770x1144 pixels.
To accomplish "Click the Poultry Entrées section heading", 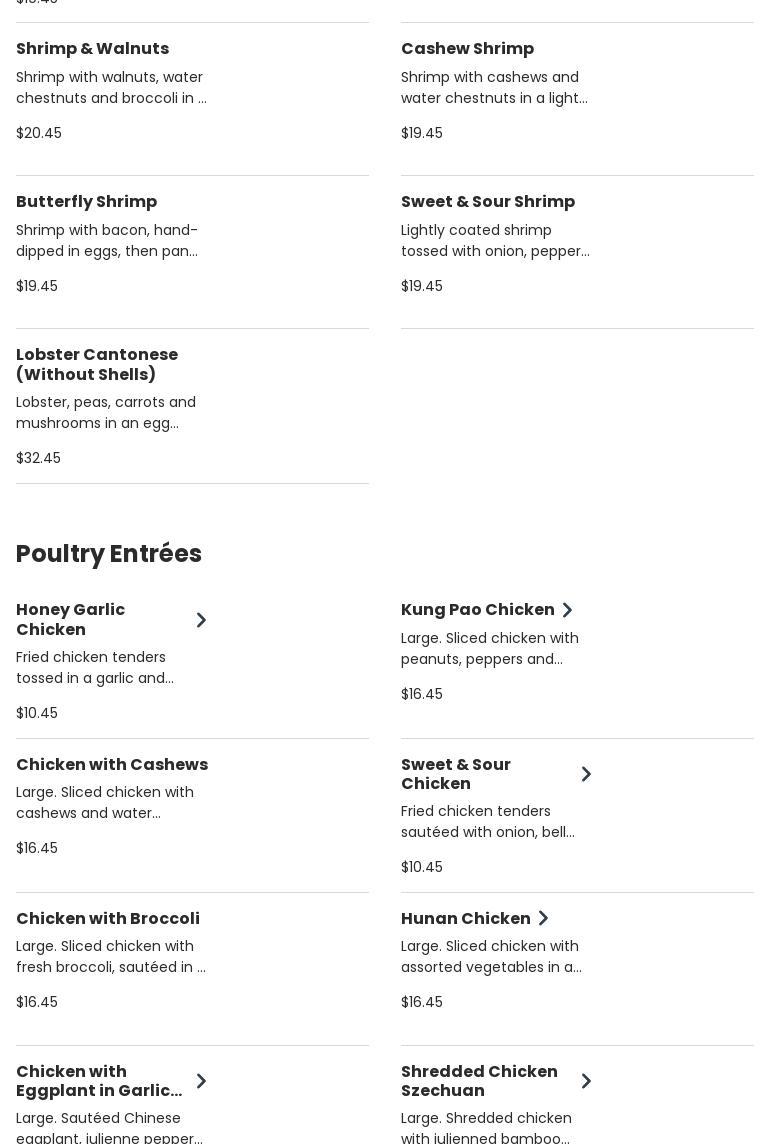I will 109,554.
